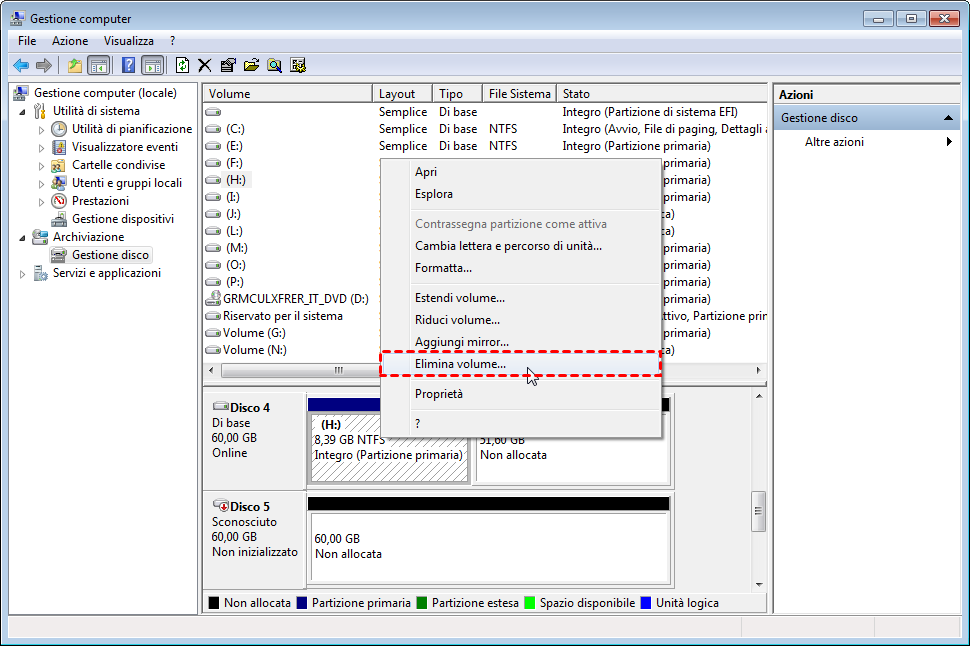This screenshot has width=970, height=646.
Task: Sort by the File Sistema column header
Action: pyautogui.click(x=519, y=93)
